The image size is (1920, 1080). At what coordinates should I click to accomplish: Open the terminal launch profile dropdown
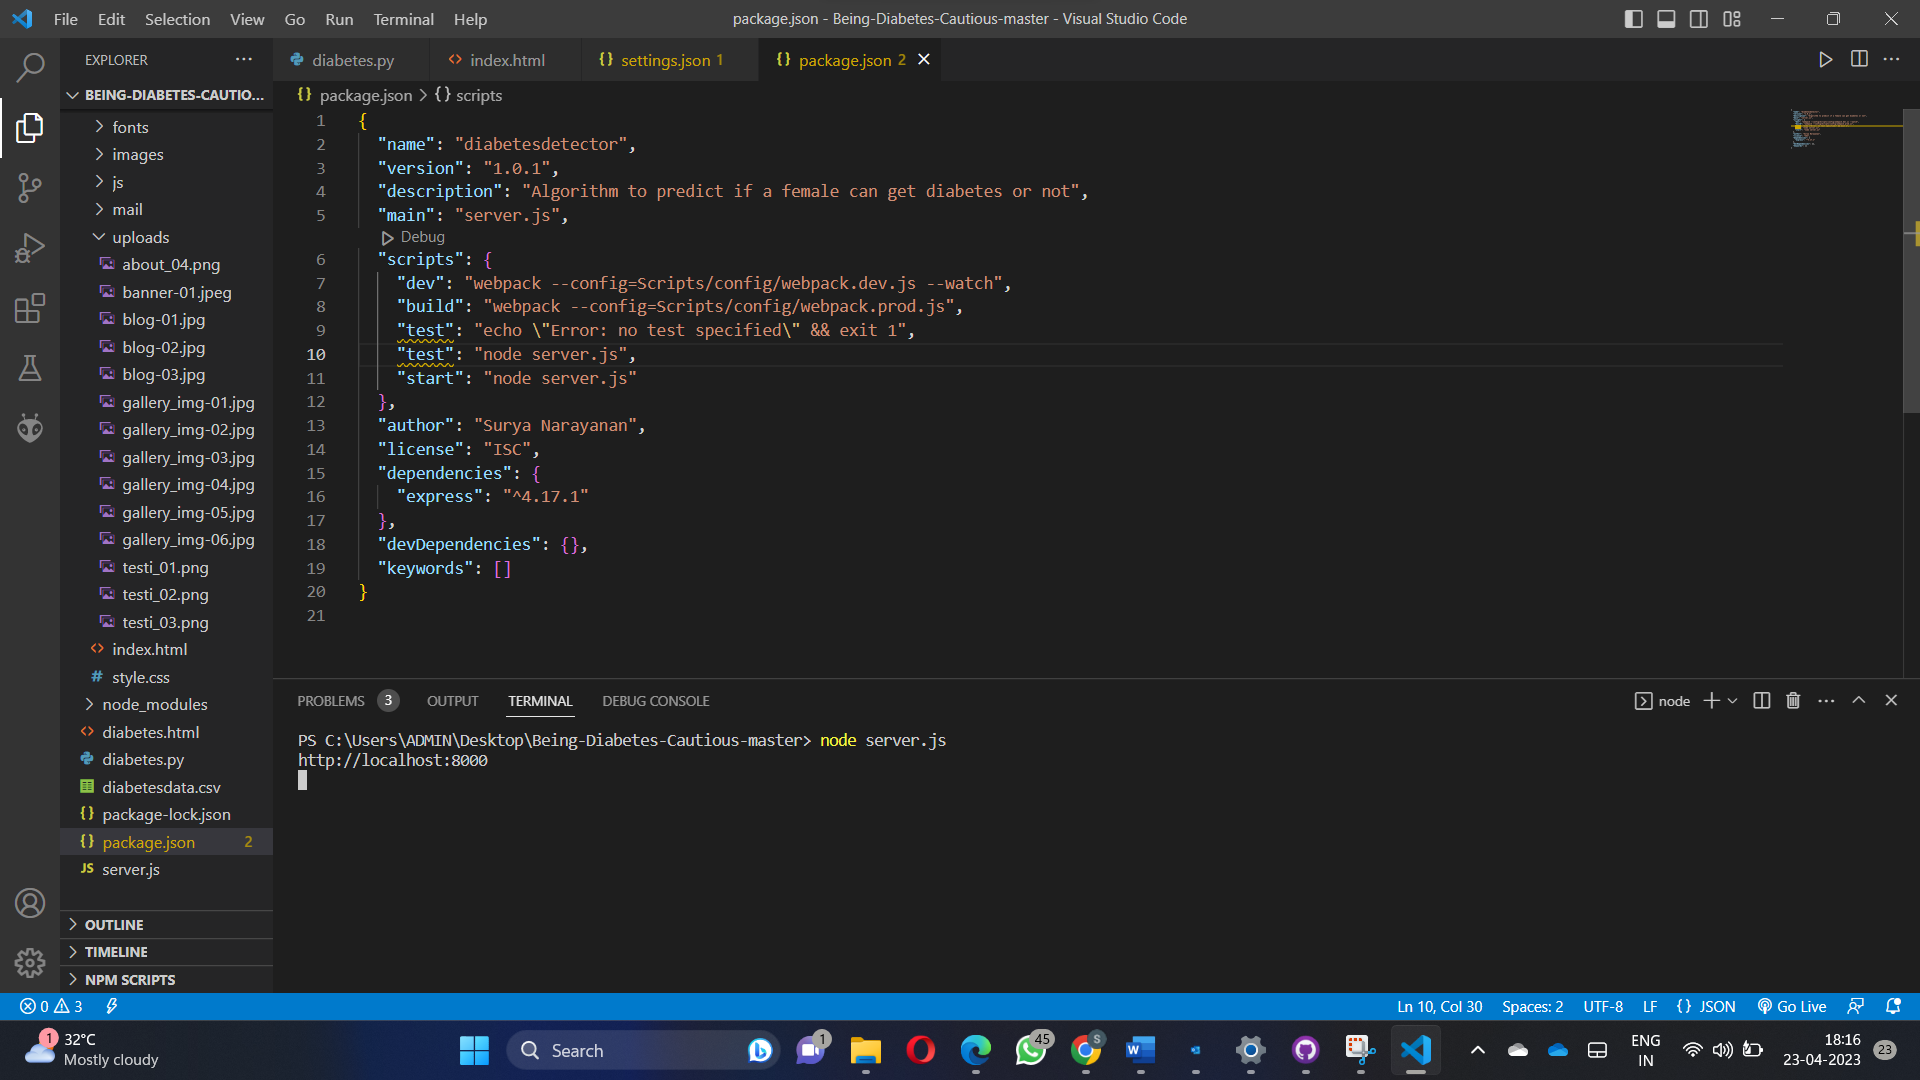[x=1733, y=701]
